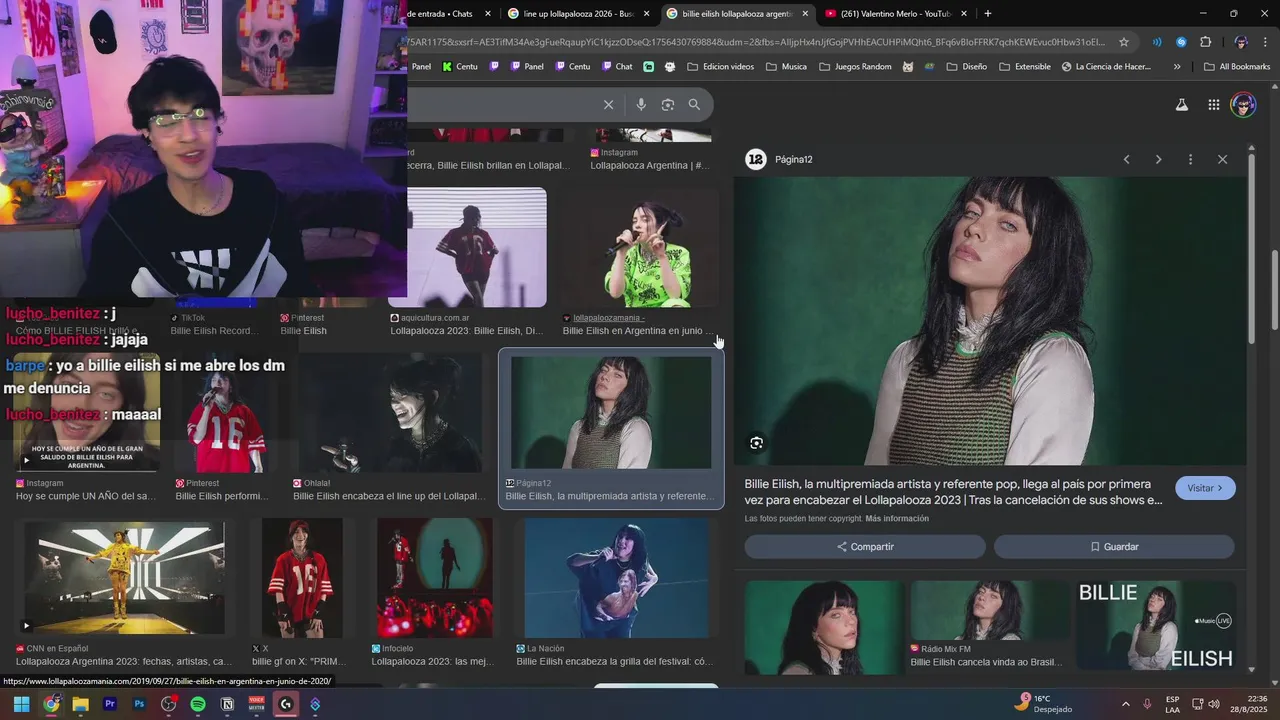Open the Extensible bookmark folder
Viewport: 1280px width, 720px height.
pyautogui.click(x=1023, y=67)
